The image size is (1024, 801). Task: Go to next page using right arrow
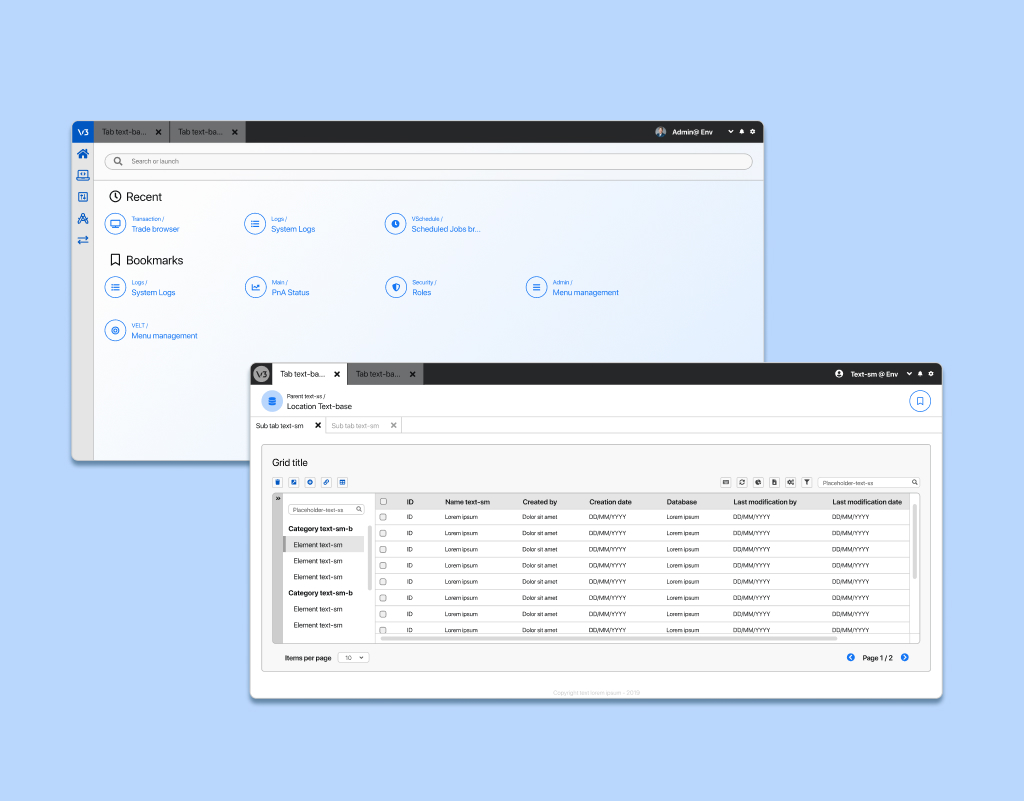(x=905, y=657)
